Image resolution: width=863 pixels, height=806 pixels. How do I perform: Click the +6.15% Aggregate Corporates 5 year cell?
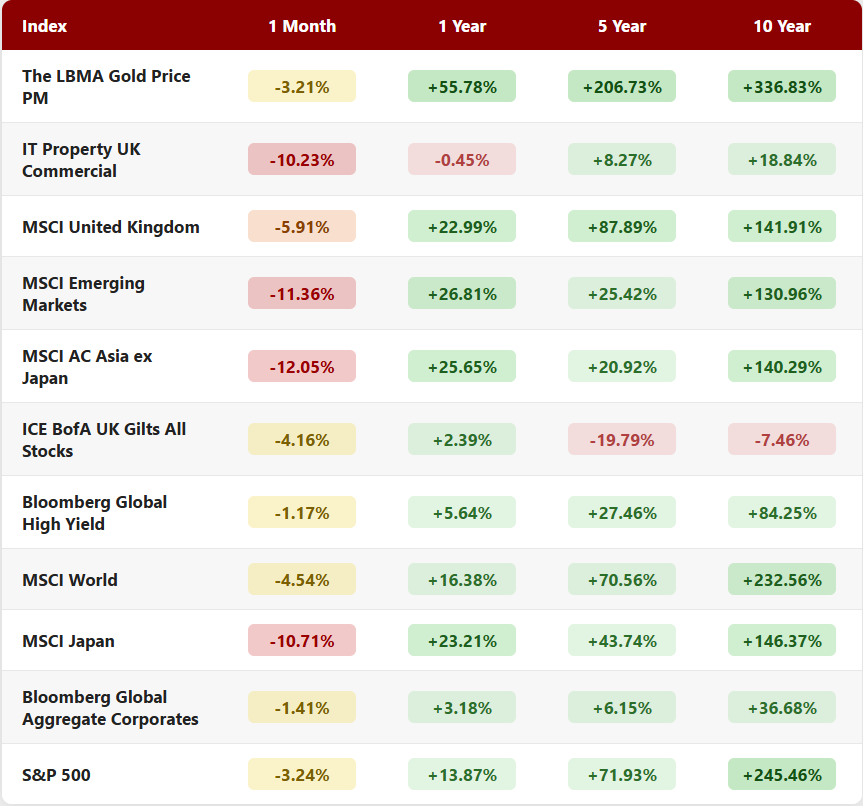(622, 708)
